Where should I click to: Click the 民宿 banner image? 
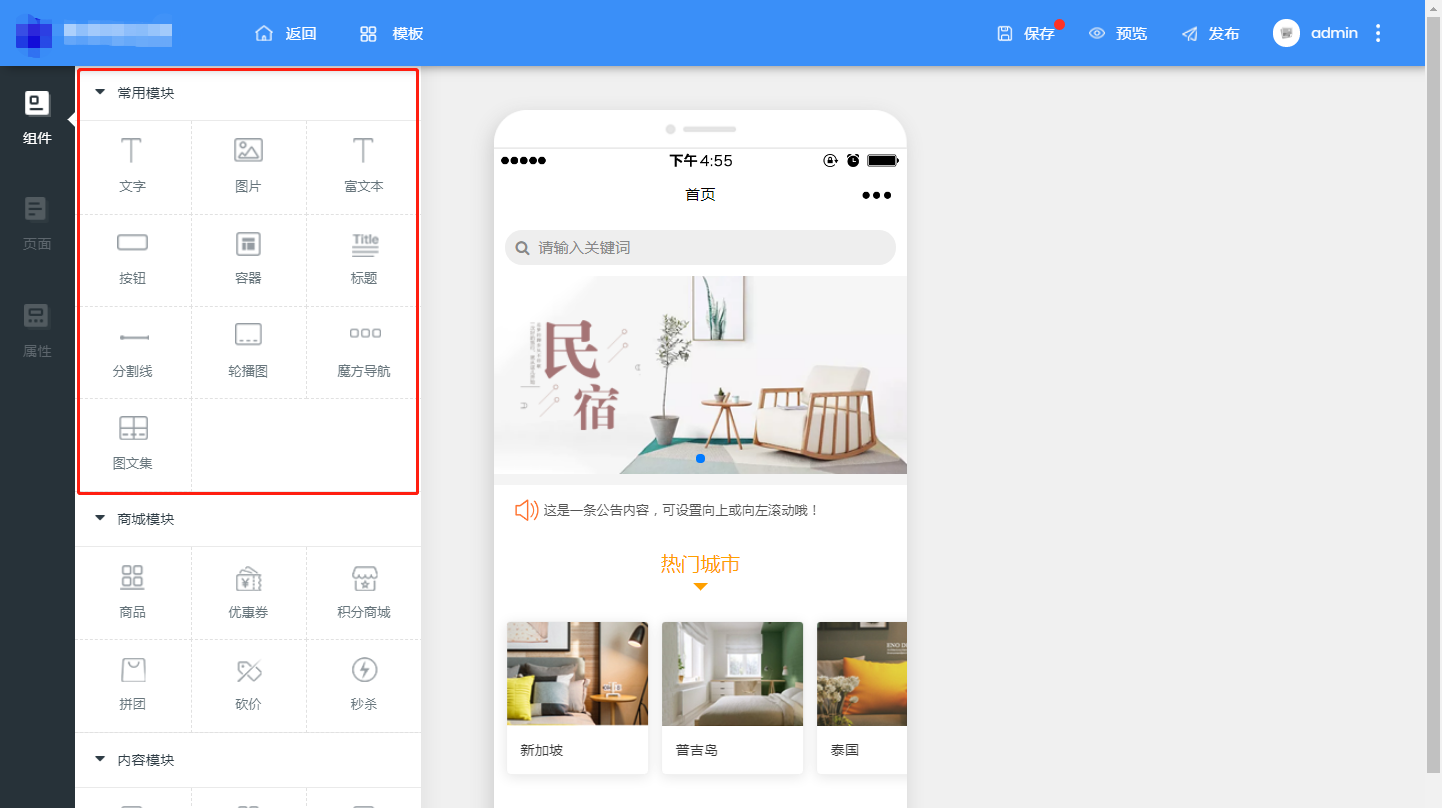pos(700,375)
